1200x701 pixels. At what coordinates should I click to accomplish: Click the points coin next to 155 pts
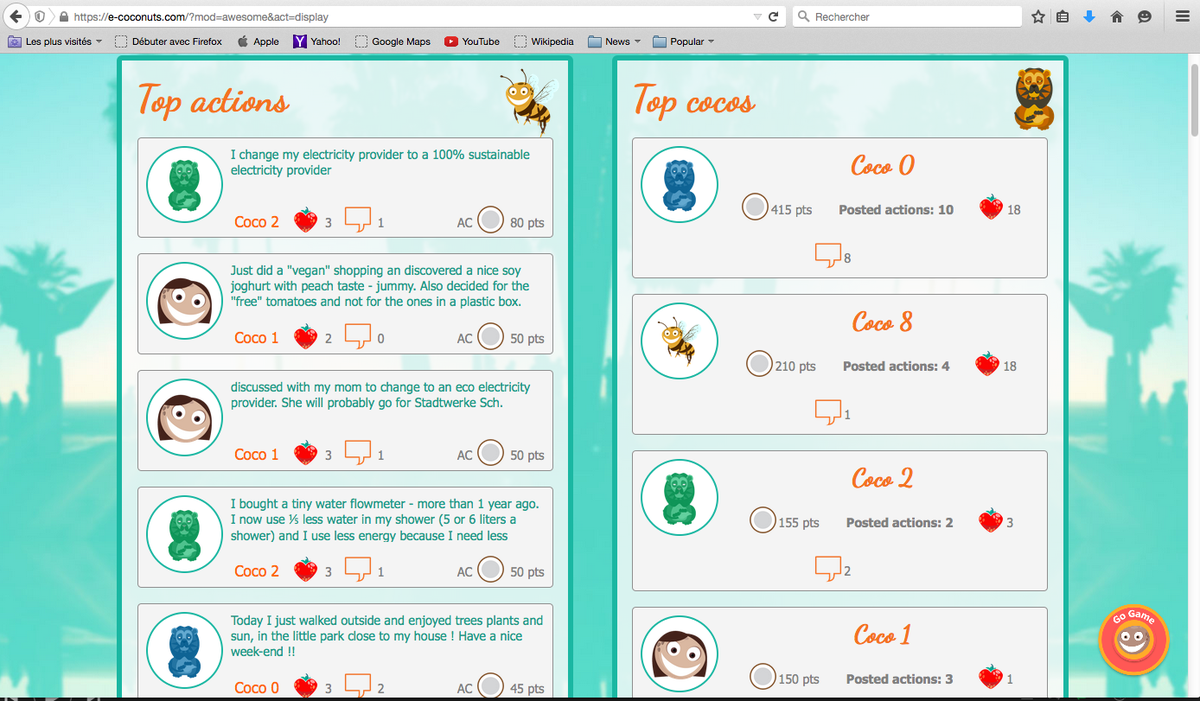[763, 520]
